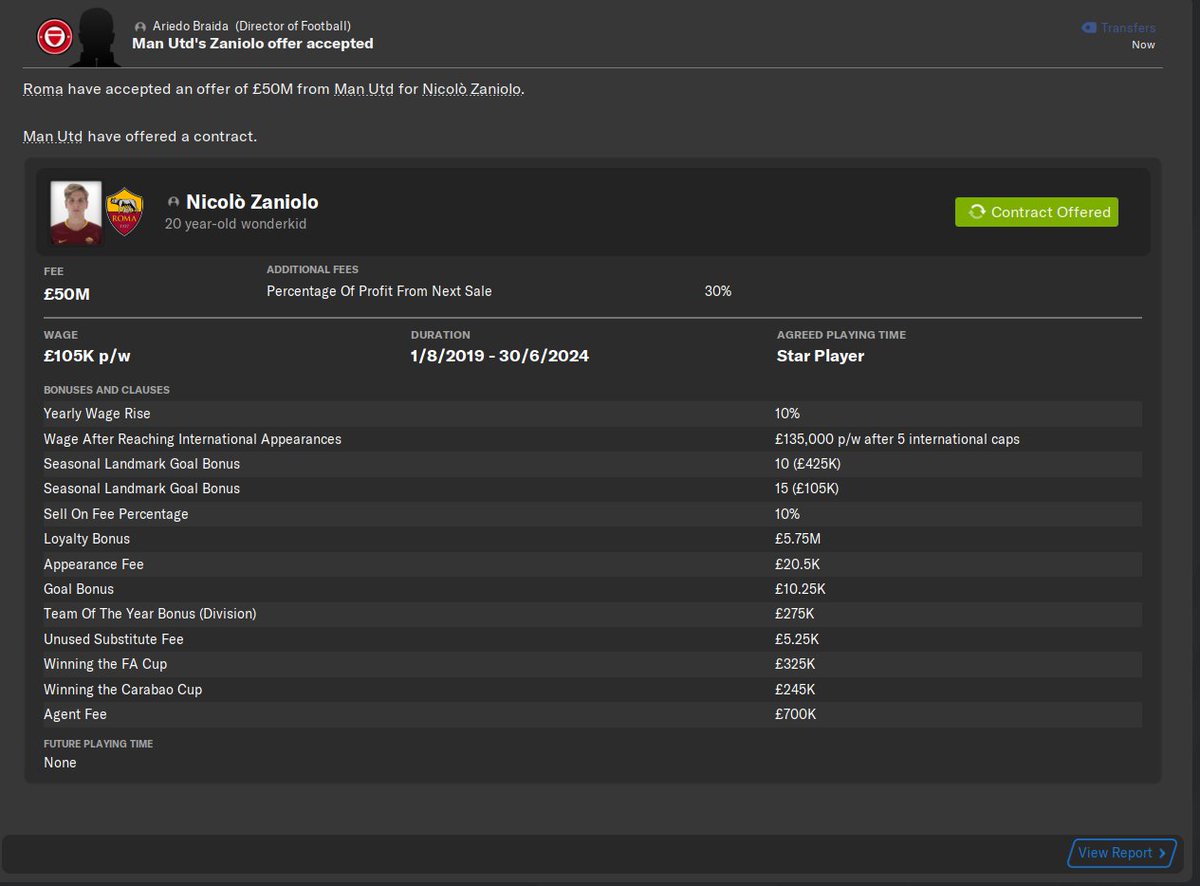Click the Star Player playing time value
This screenshot has height=886, width=1200.
(820, 356)
